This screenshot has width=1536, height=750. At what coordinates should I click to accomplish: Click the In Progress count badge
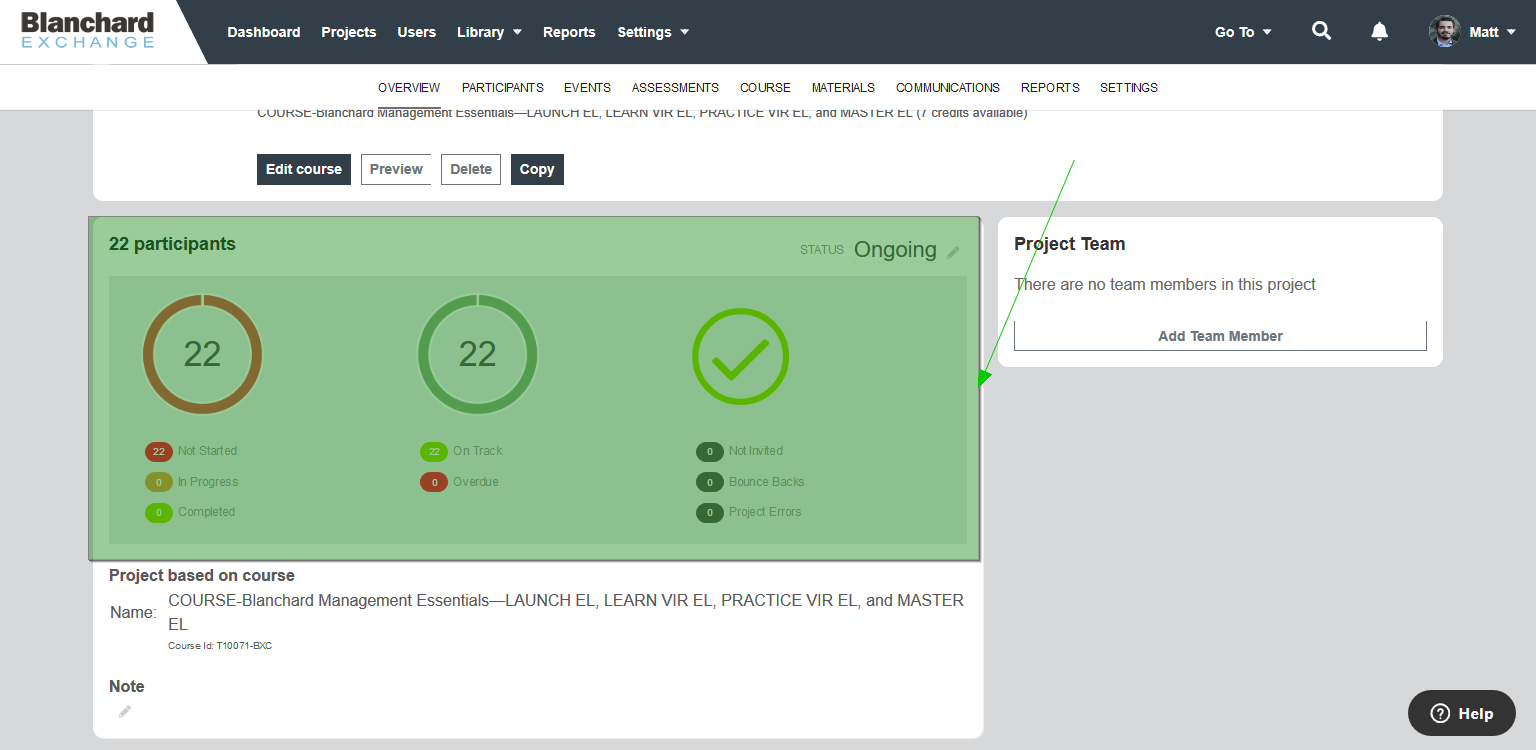pos(159,482)
